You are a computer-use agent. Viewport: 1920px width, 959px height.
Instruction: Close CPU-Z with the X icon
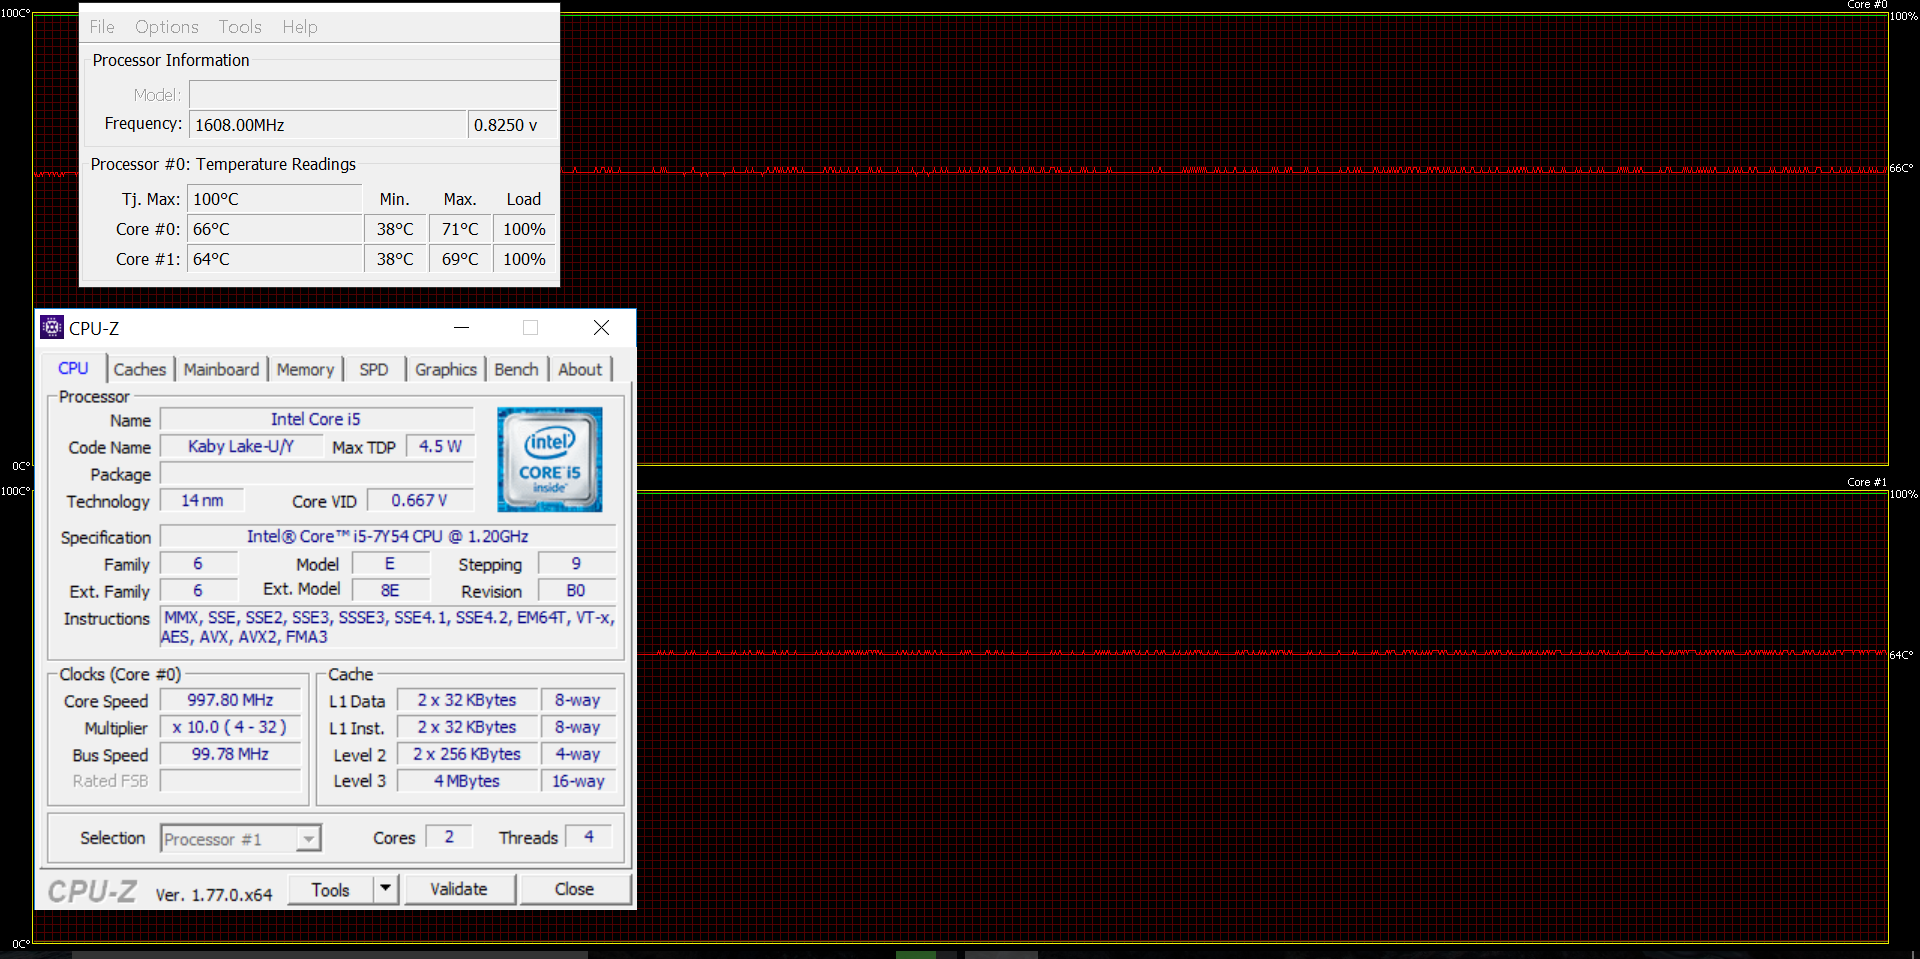(x=601, y=327)
